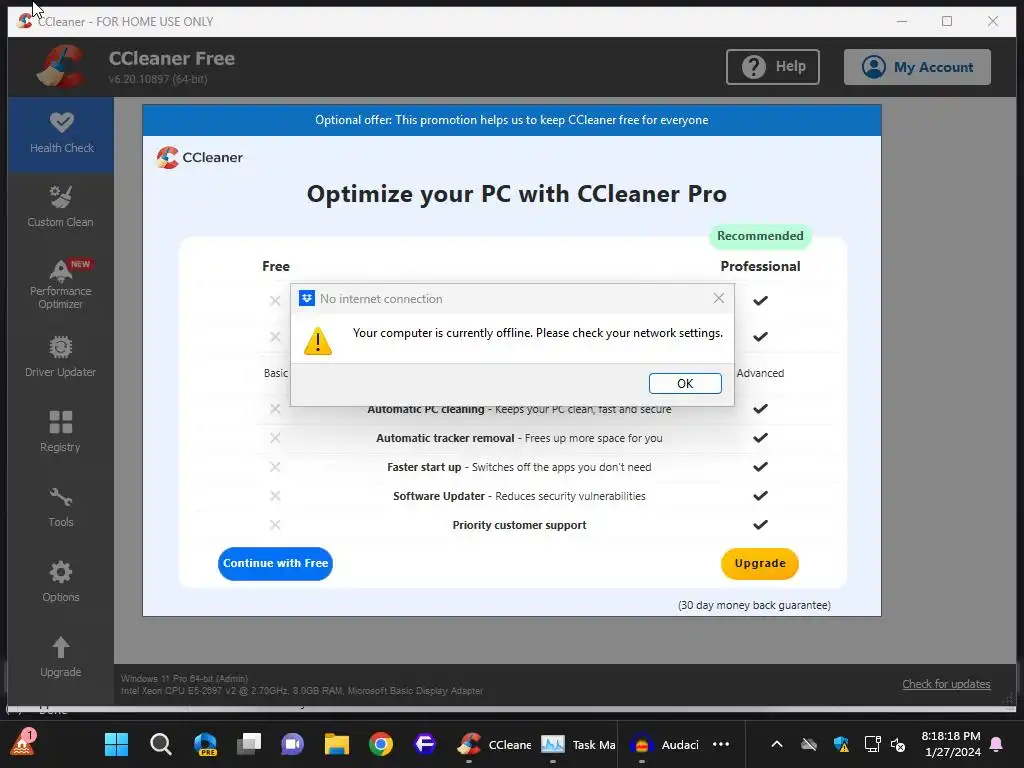The width and height of the screenshot is (1024, 768).
Task: Click the yellow Upgrade button
Action: pos(760,563)
